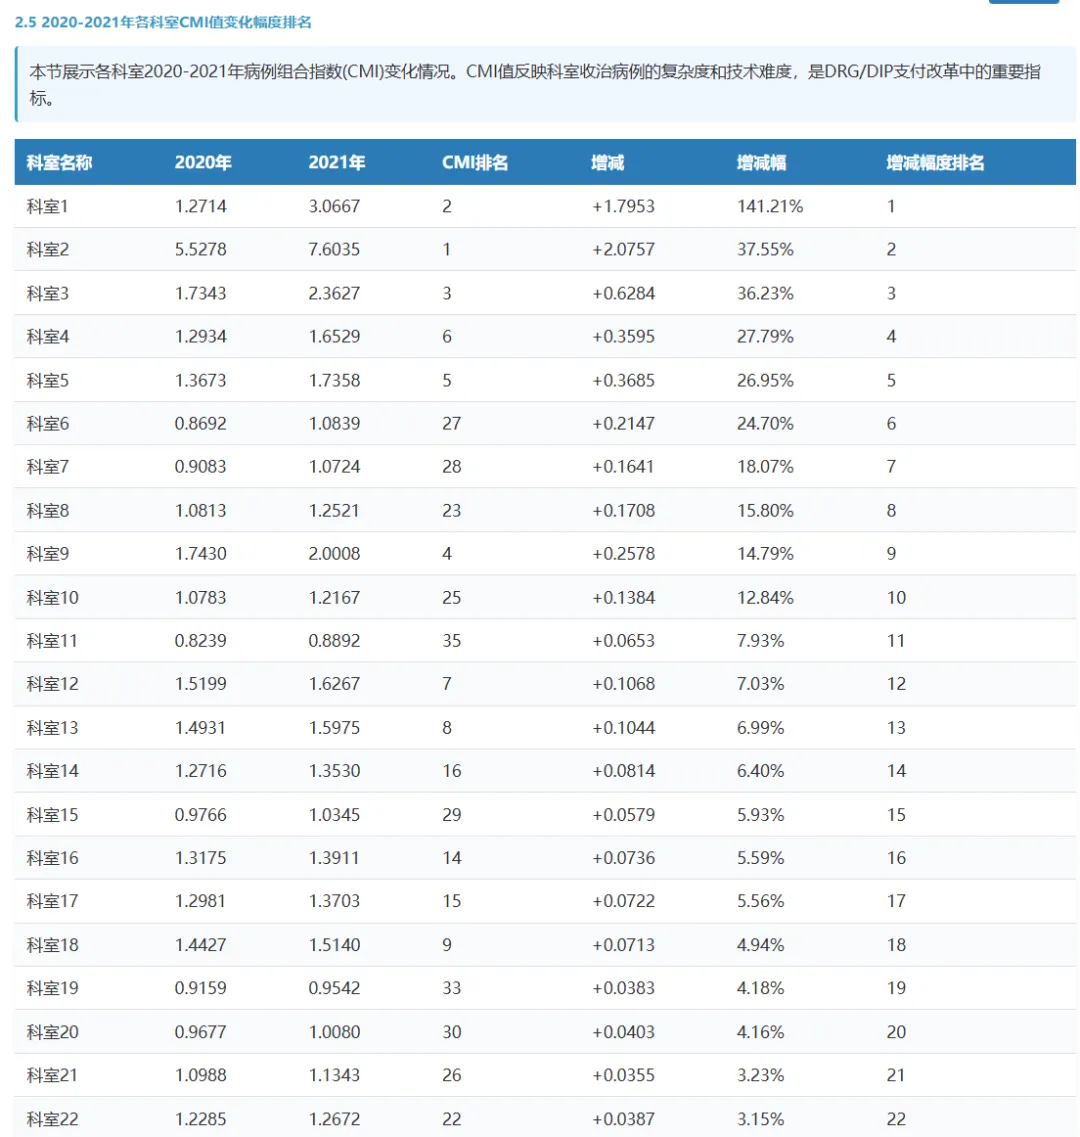
Task: Select the row label 科室12
Action: (52, 684)
